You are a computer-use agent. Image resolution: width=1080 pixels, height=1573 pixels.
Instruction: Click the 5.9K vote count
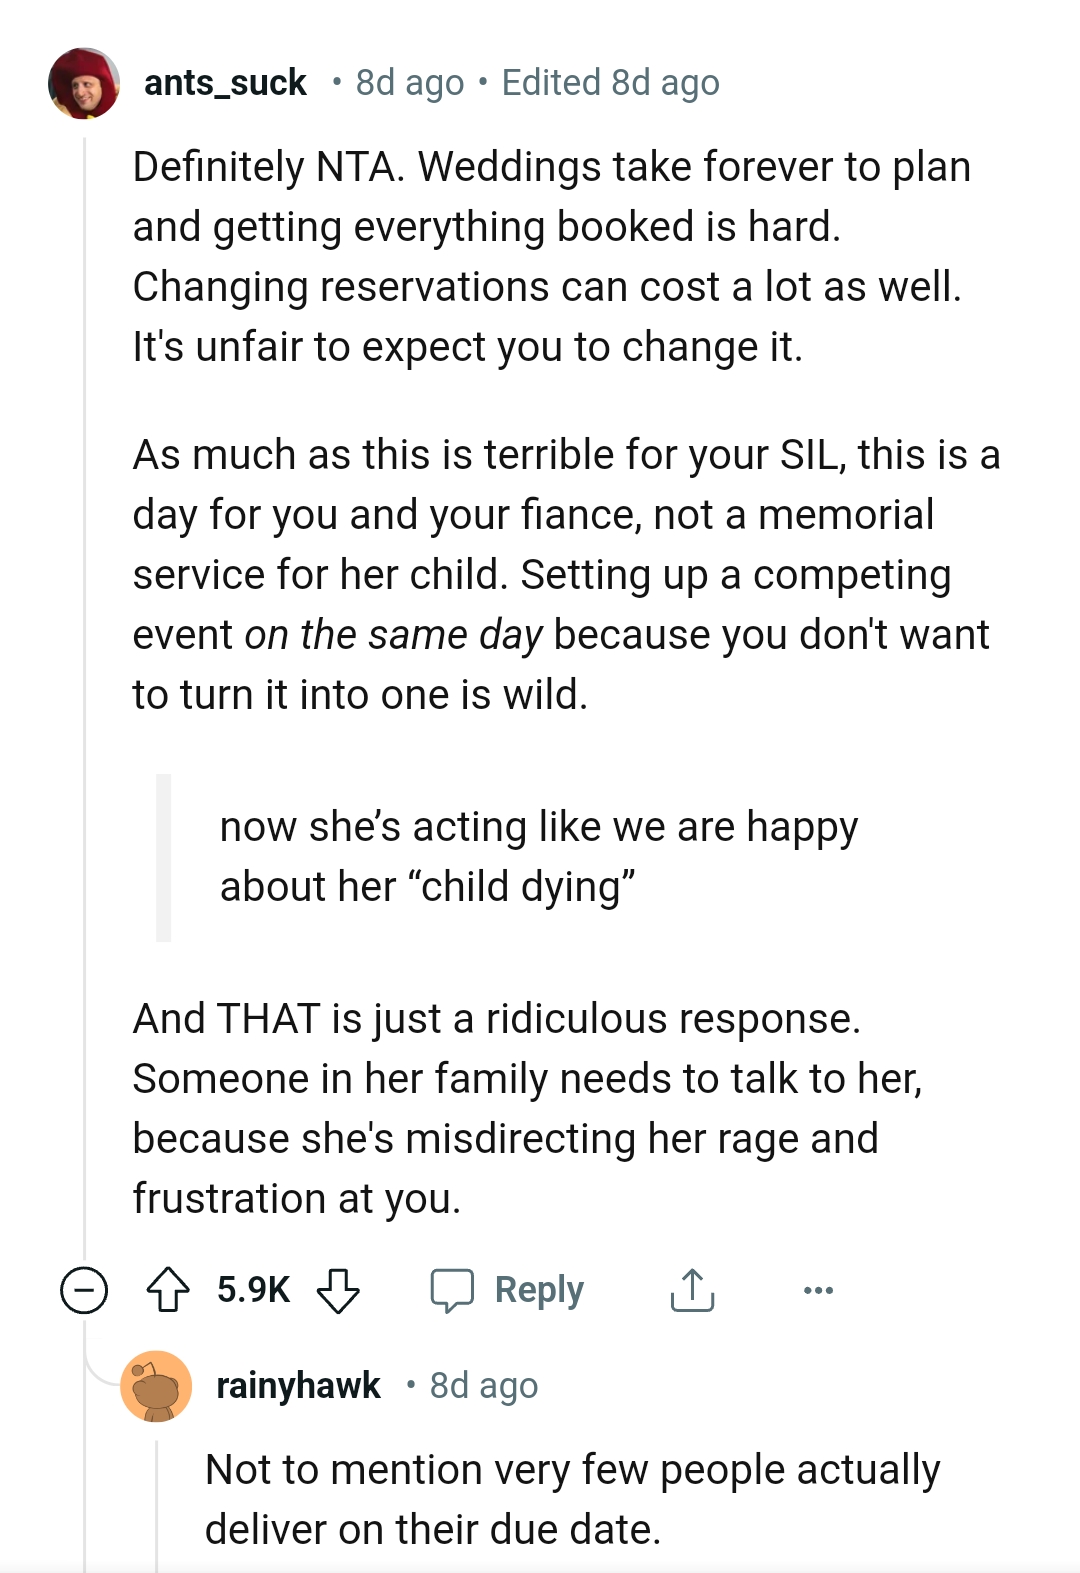253,1290
